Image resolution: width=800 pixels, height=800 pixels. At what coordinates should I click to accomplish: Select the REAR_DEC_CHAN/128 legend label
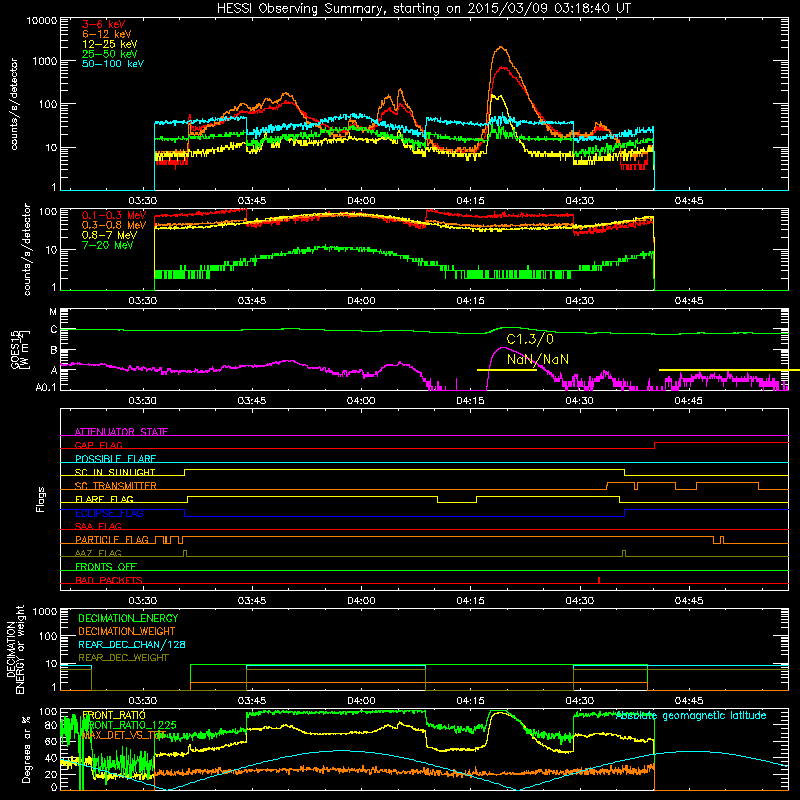pyautogui.click(x=132, y=644)
